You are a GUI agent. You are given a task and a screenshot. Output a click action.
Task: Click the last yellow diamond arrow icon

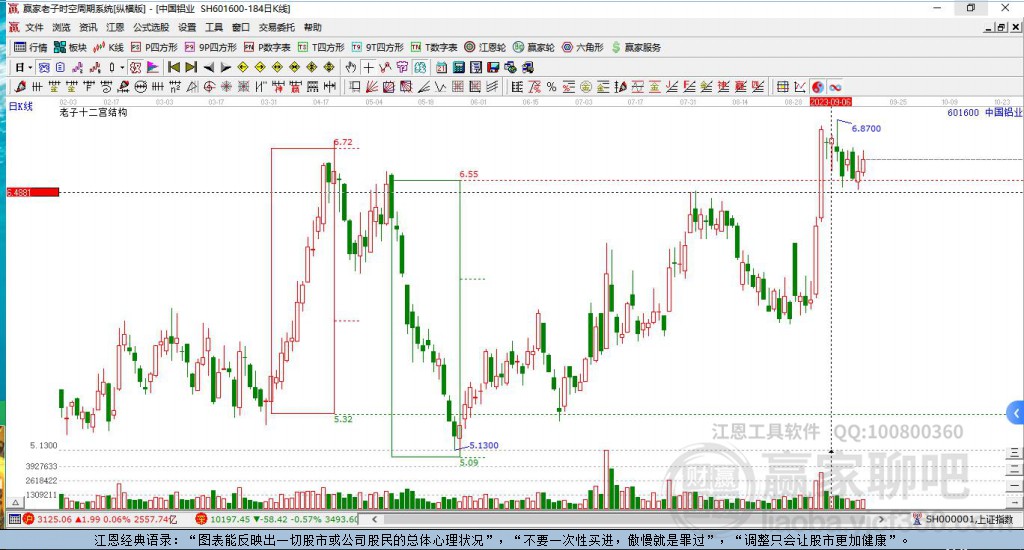tap(328, 67)
